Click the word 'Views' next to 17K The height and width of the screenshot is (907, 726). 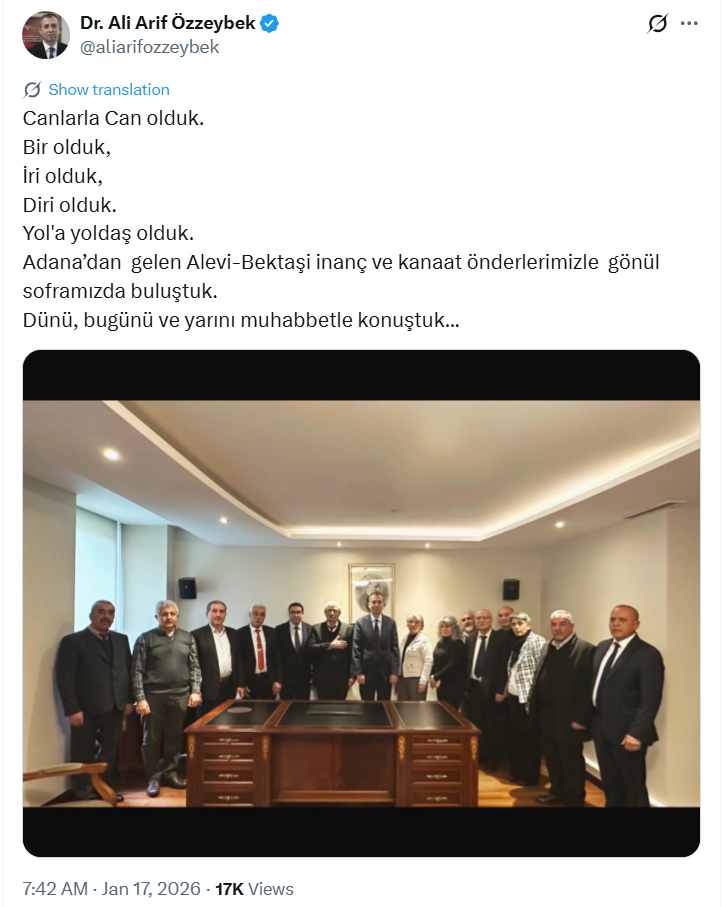[271, 888]
